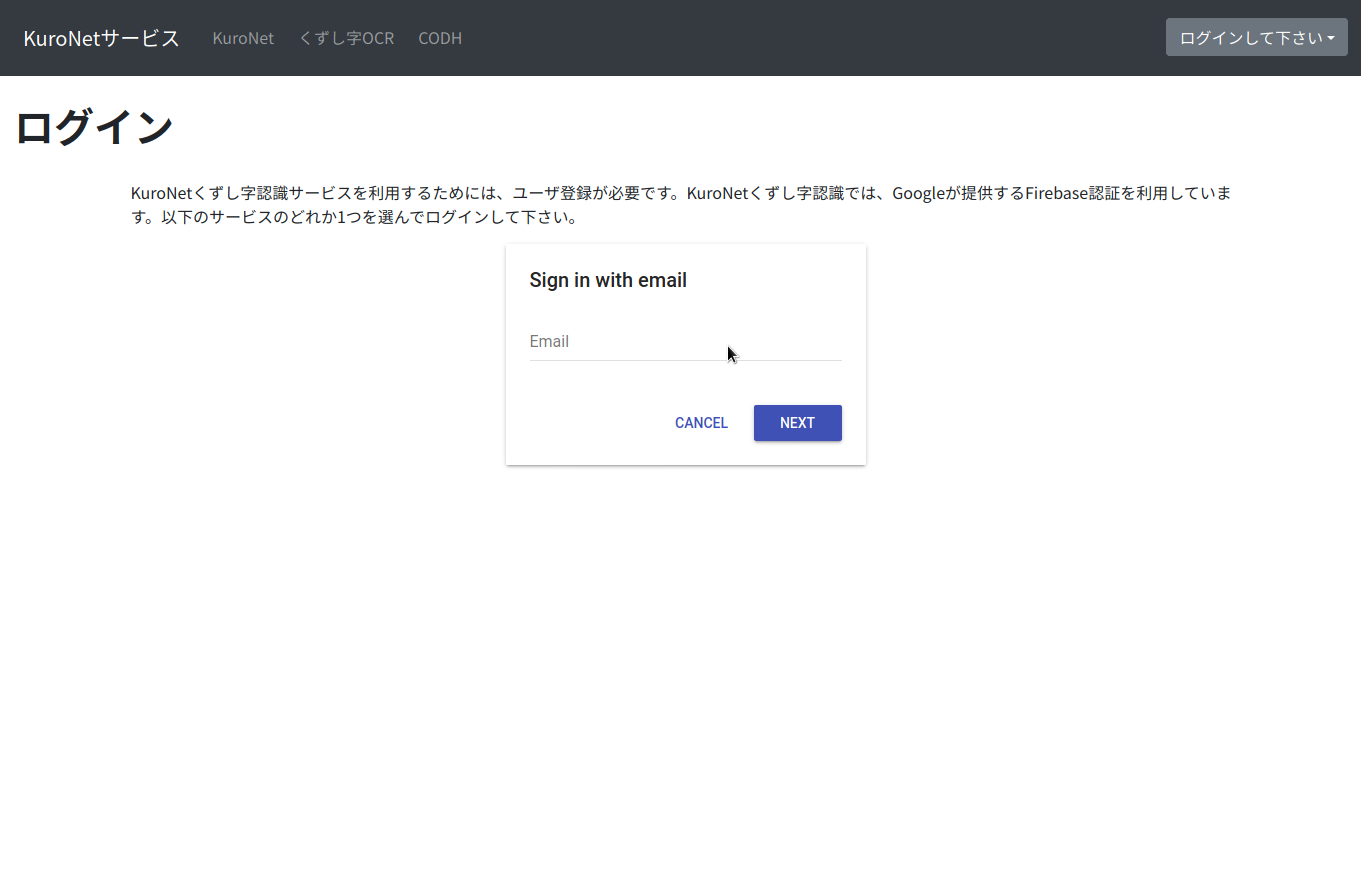Click the sign-in dialog card
This screenshot has width=1361, height=874.
tap(685, 353)
